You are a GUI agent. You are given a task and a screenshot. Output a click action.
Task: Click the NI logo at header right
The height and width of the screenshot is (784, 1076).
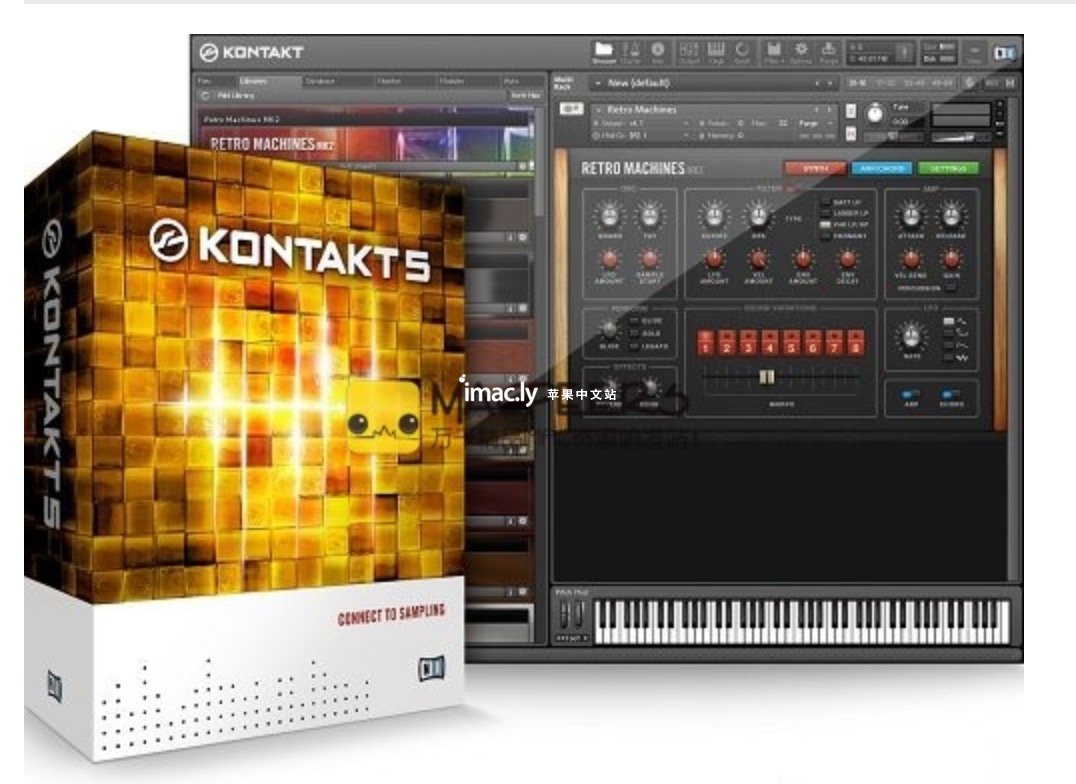pos(1005,53)
